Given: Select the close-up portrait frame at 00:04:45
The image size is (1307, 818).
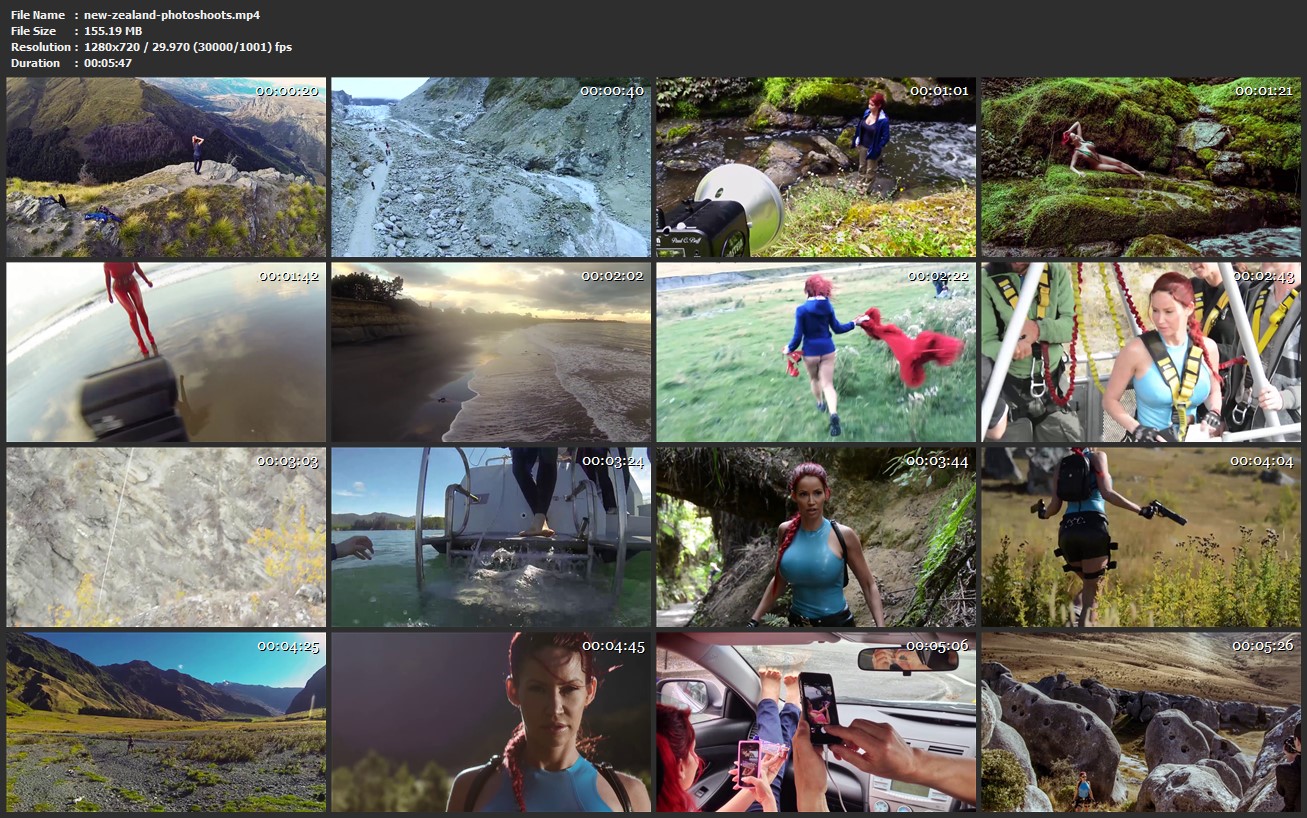Looking at the screenshot, I should [491, 722].
